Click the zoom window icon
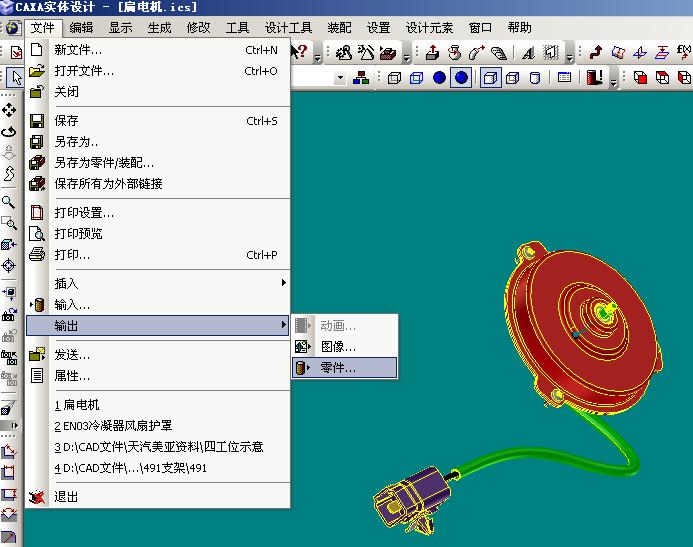 click(9, 223)
